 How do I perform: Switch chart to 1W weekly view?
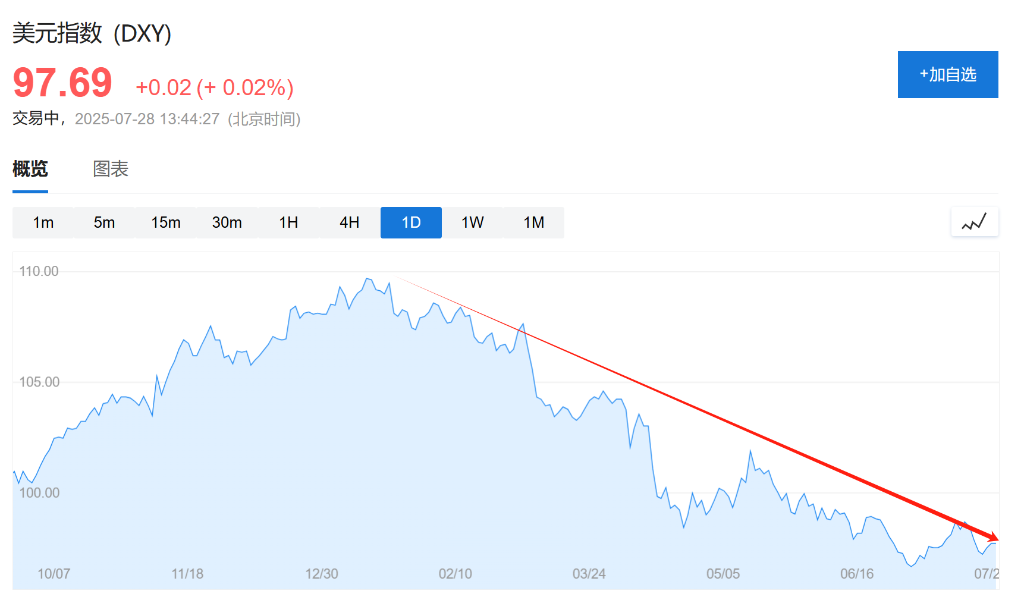click(x=472, y=222)
